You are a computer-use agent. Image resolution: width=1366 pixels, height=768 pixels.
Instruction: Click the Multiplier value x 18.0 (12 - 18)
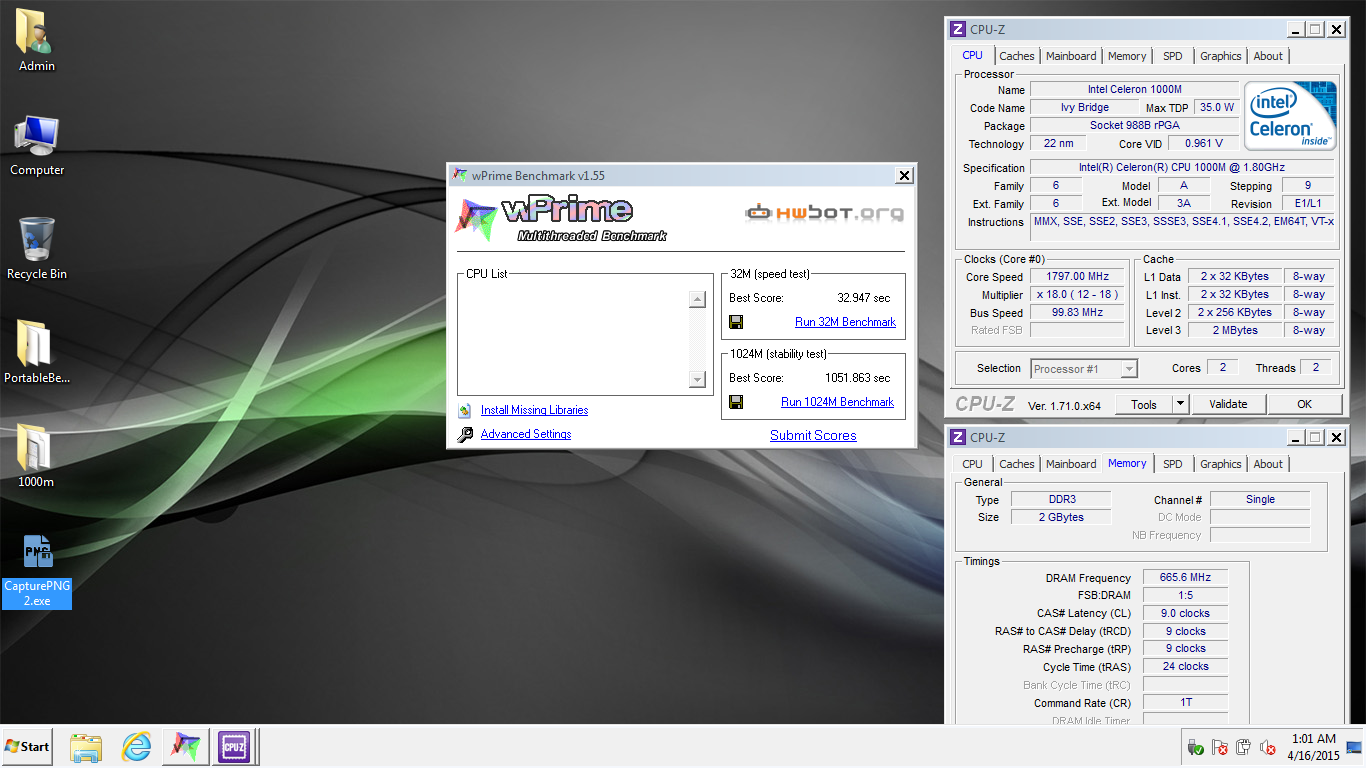pos(1079,295)
